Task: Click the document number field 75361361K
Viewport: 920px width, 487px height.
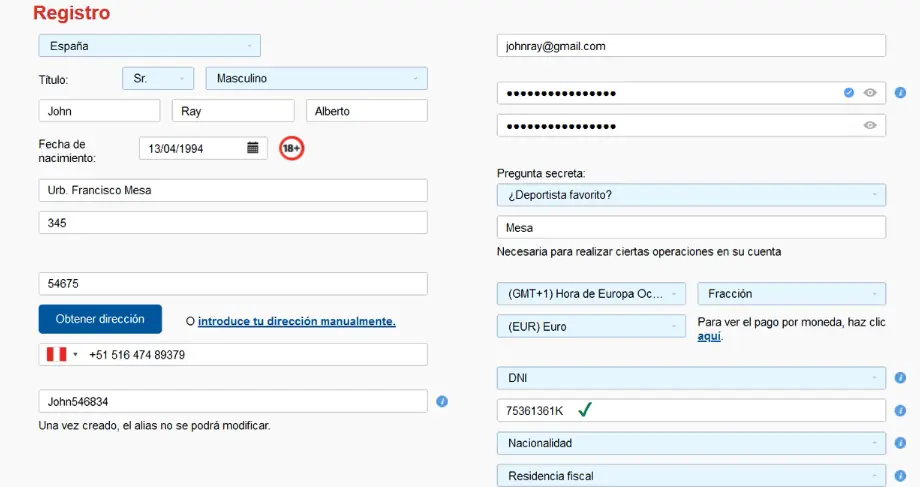Action: point(691,411)
